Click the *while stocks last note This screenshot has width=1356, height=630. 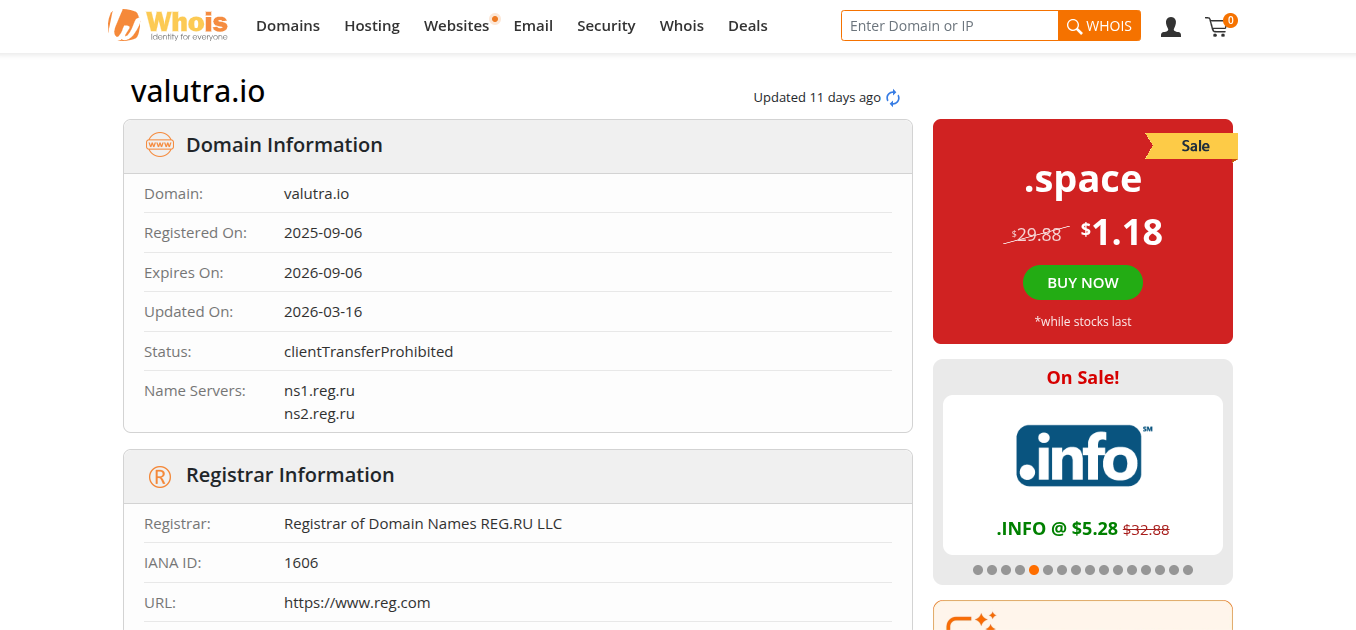(1083, 322)
